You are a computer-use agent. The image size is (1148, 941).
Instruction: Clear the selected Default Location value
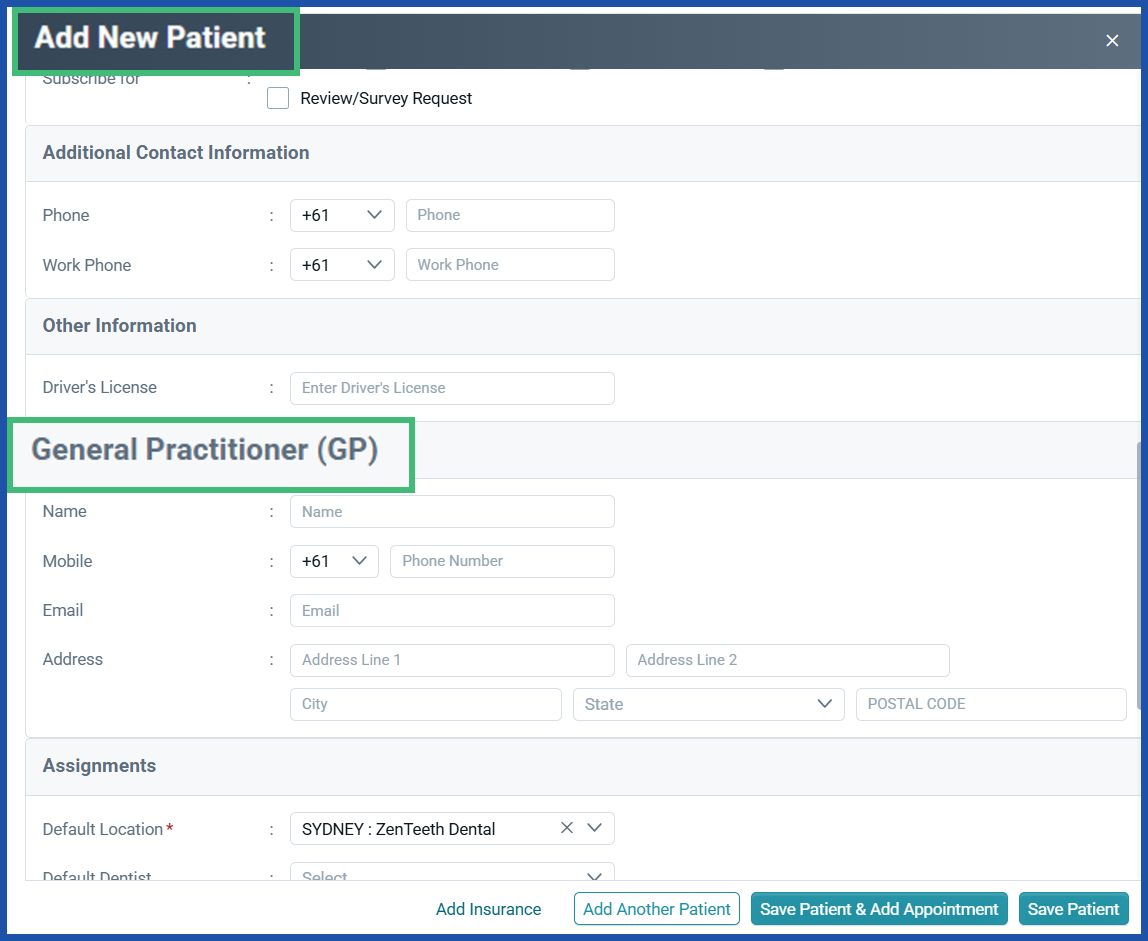(x=566, y=828)
